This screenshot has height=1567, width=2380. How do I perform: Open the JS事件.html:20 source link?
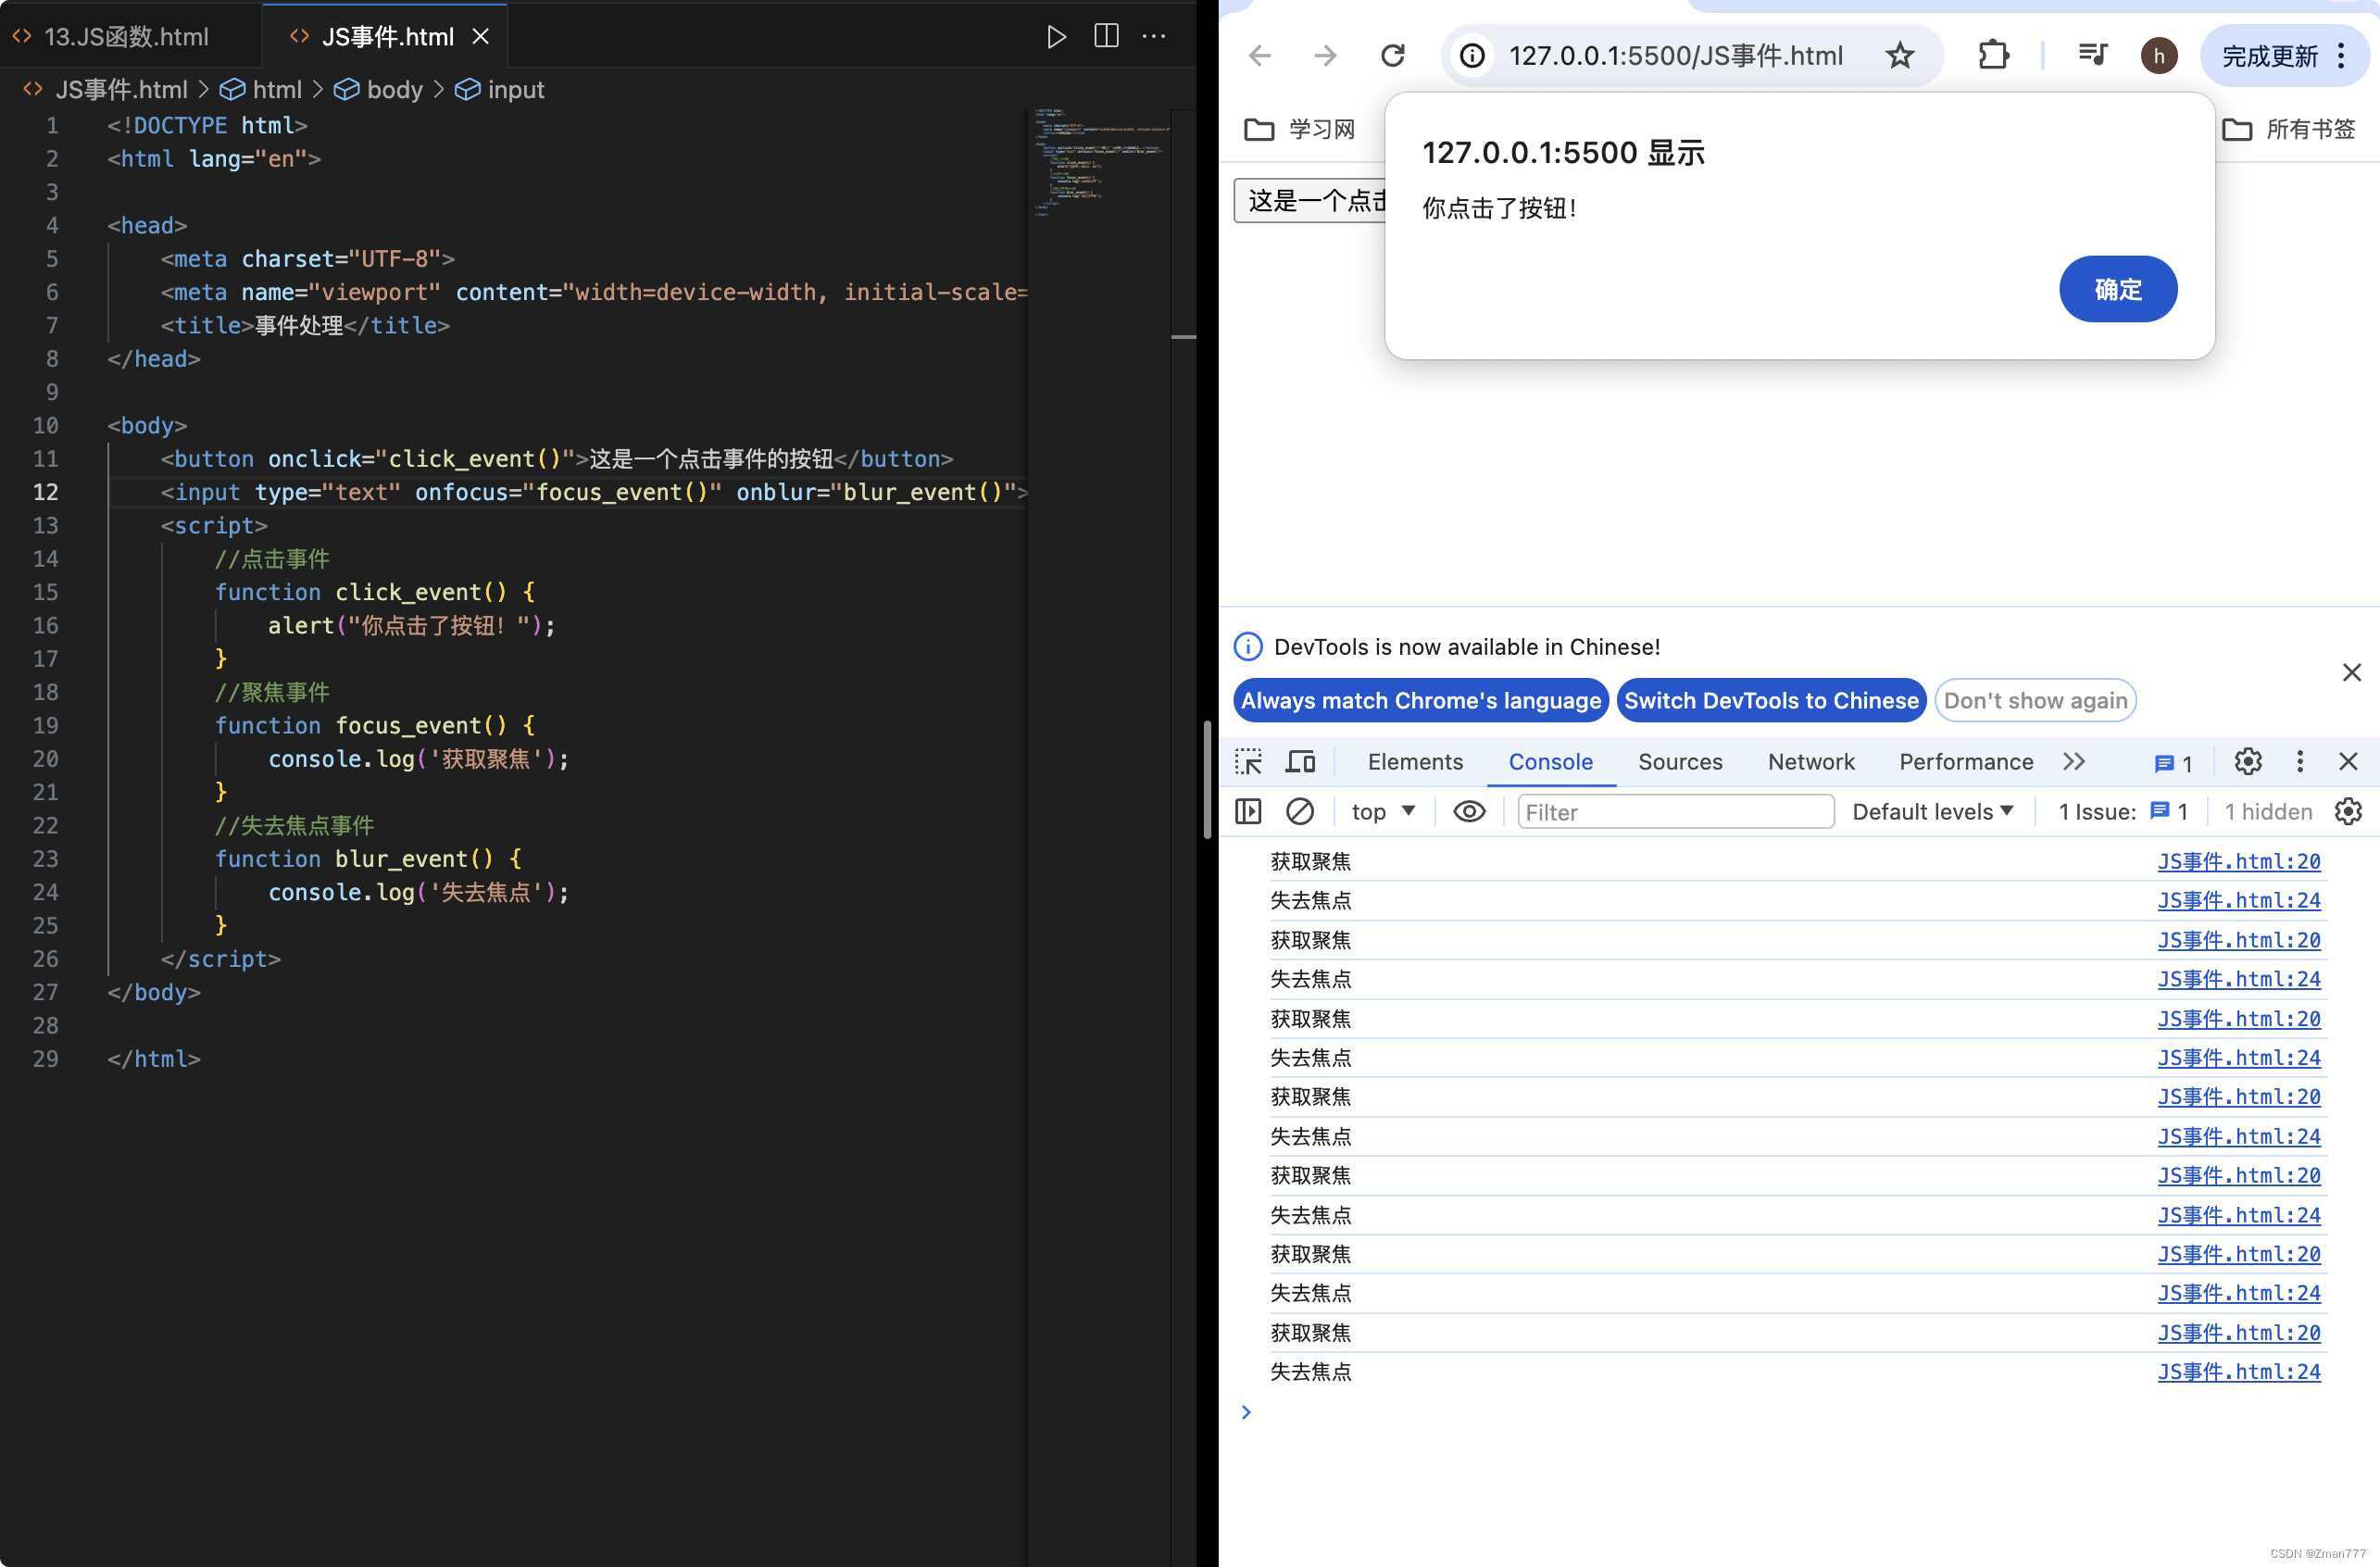tap(2239, 861)
